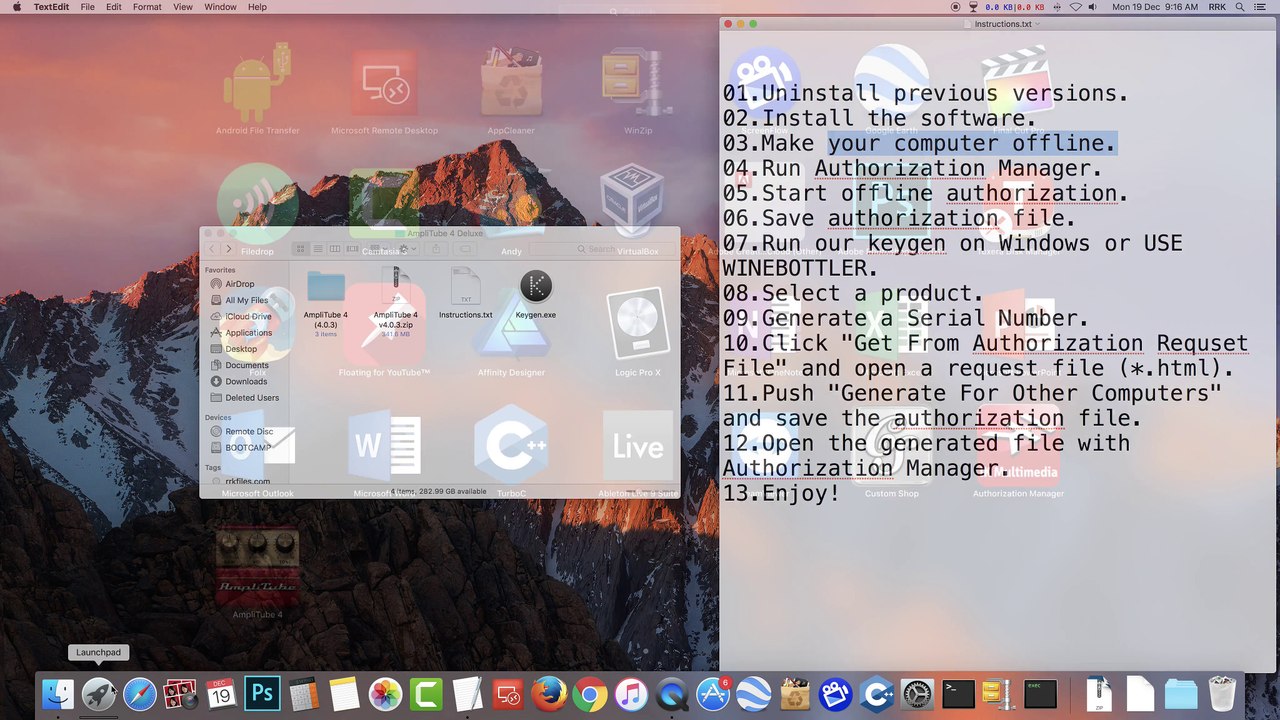Click the blue video camera icon in the Dock
The height and width of the screenshot is (720, 1280).
pos(836,694)
